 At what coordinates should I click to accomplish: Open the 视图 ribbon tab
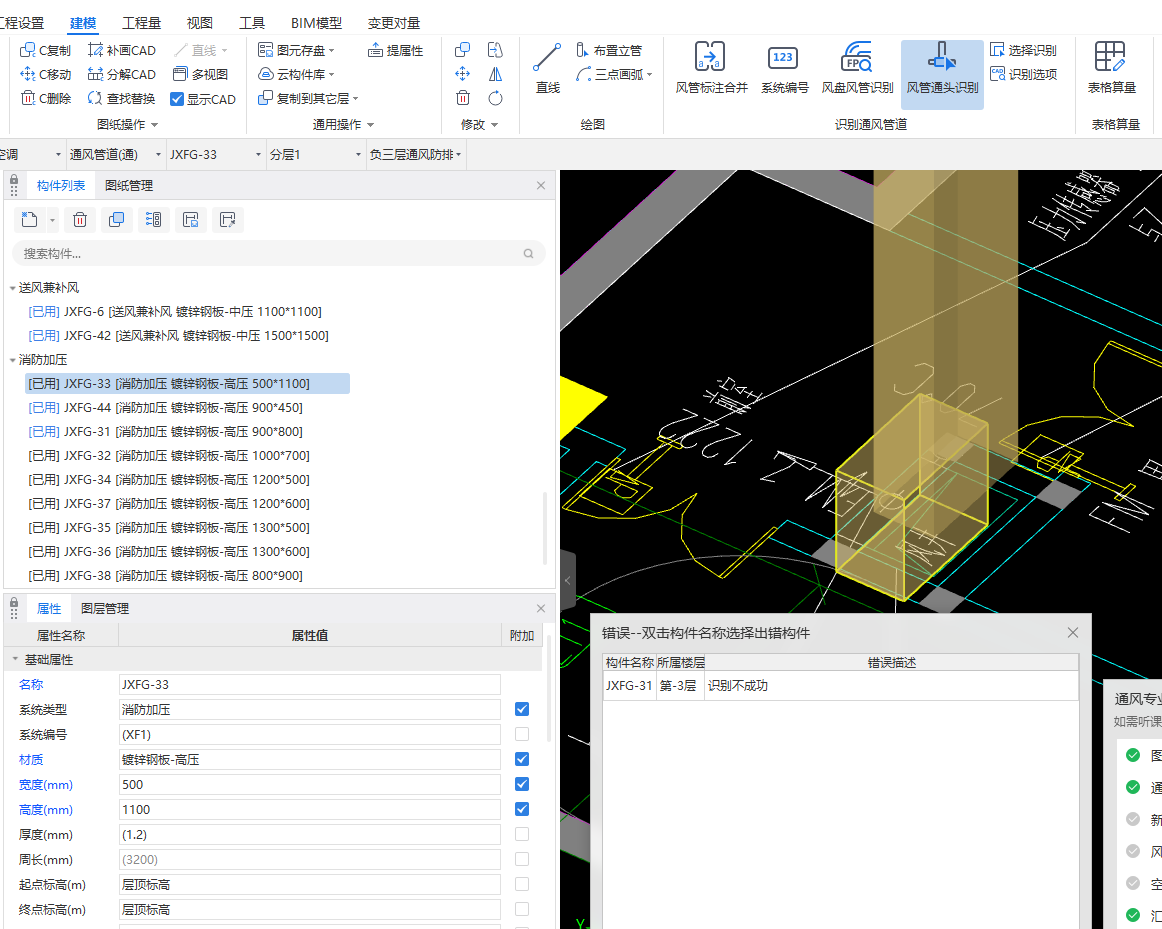(x=199, y=23)
